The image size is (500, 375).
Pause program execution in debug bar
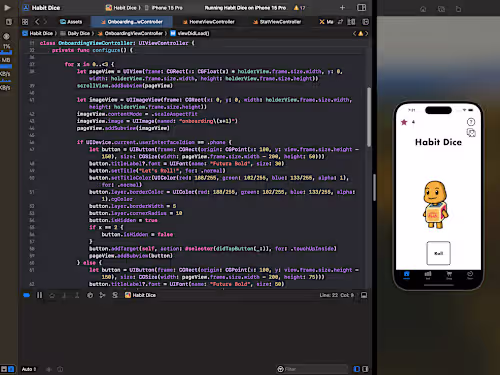click(x=39, y=295)
